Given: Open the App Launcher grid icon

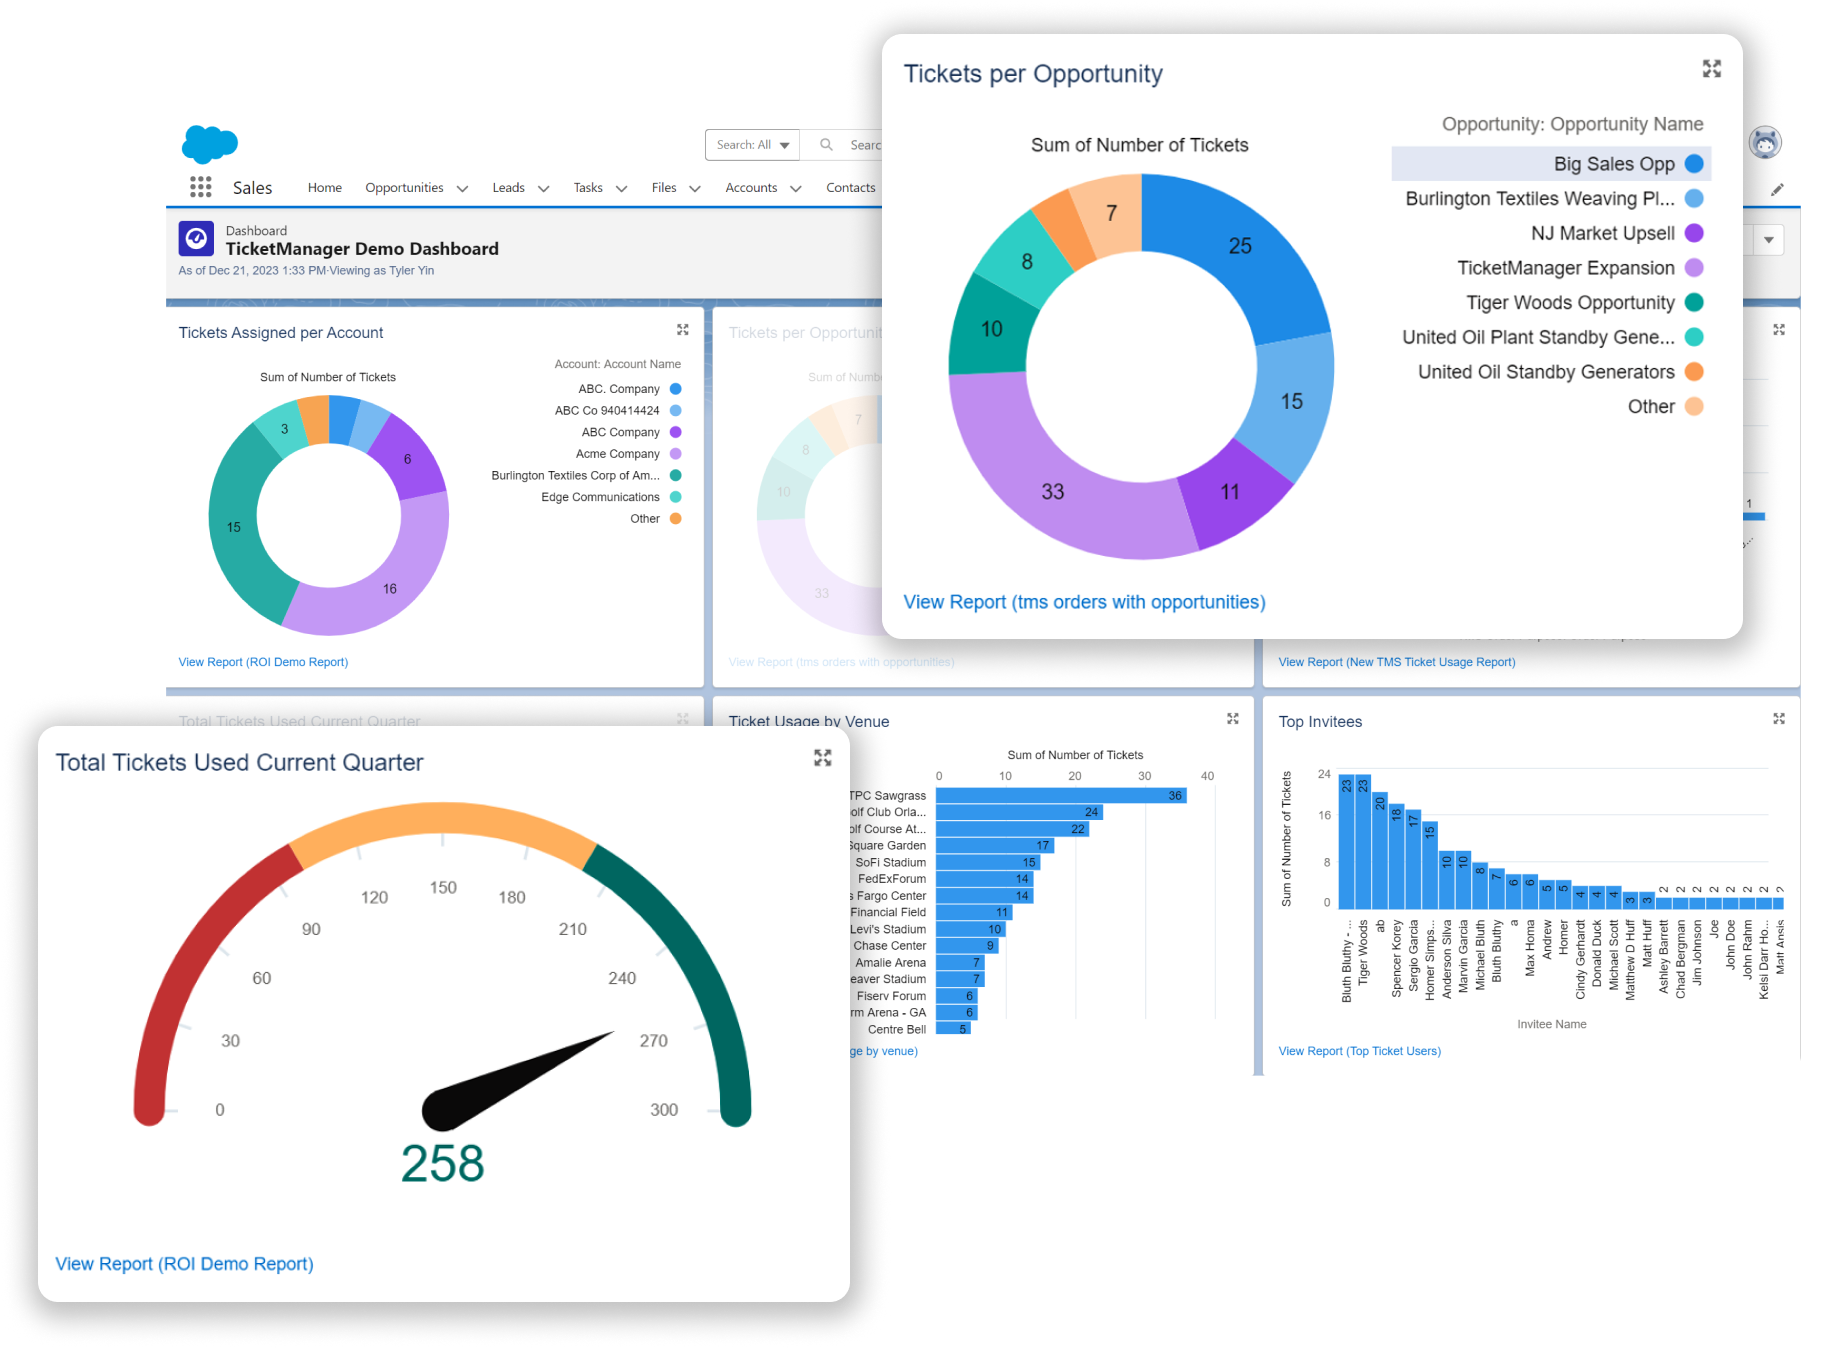Looking at the screenshot, I should click(200, 187).
